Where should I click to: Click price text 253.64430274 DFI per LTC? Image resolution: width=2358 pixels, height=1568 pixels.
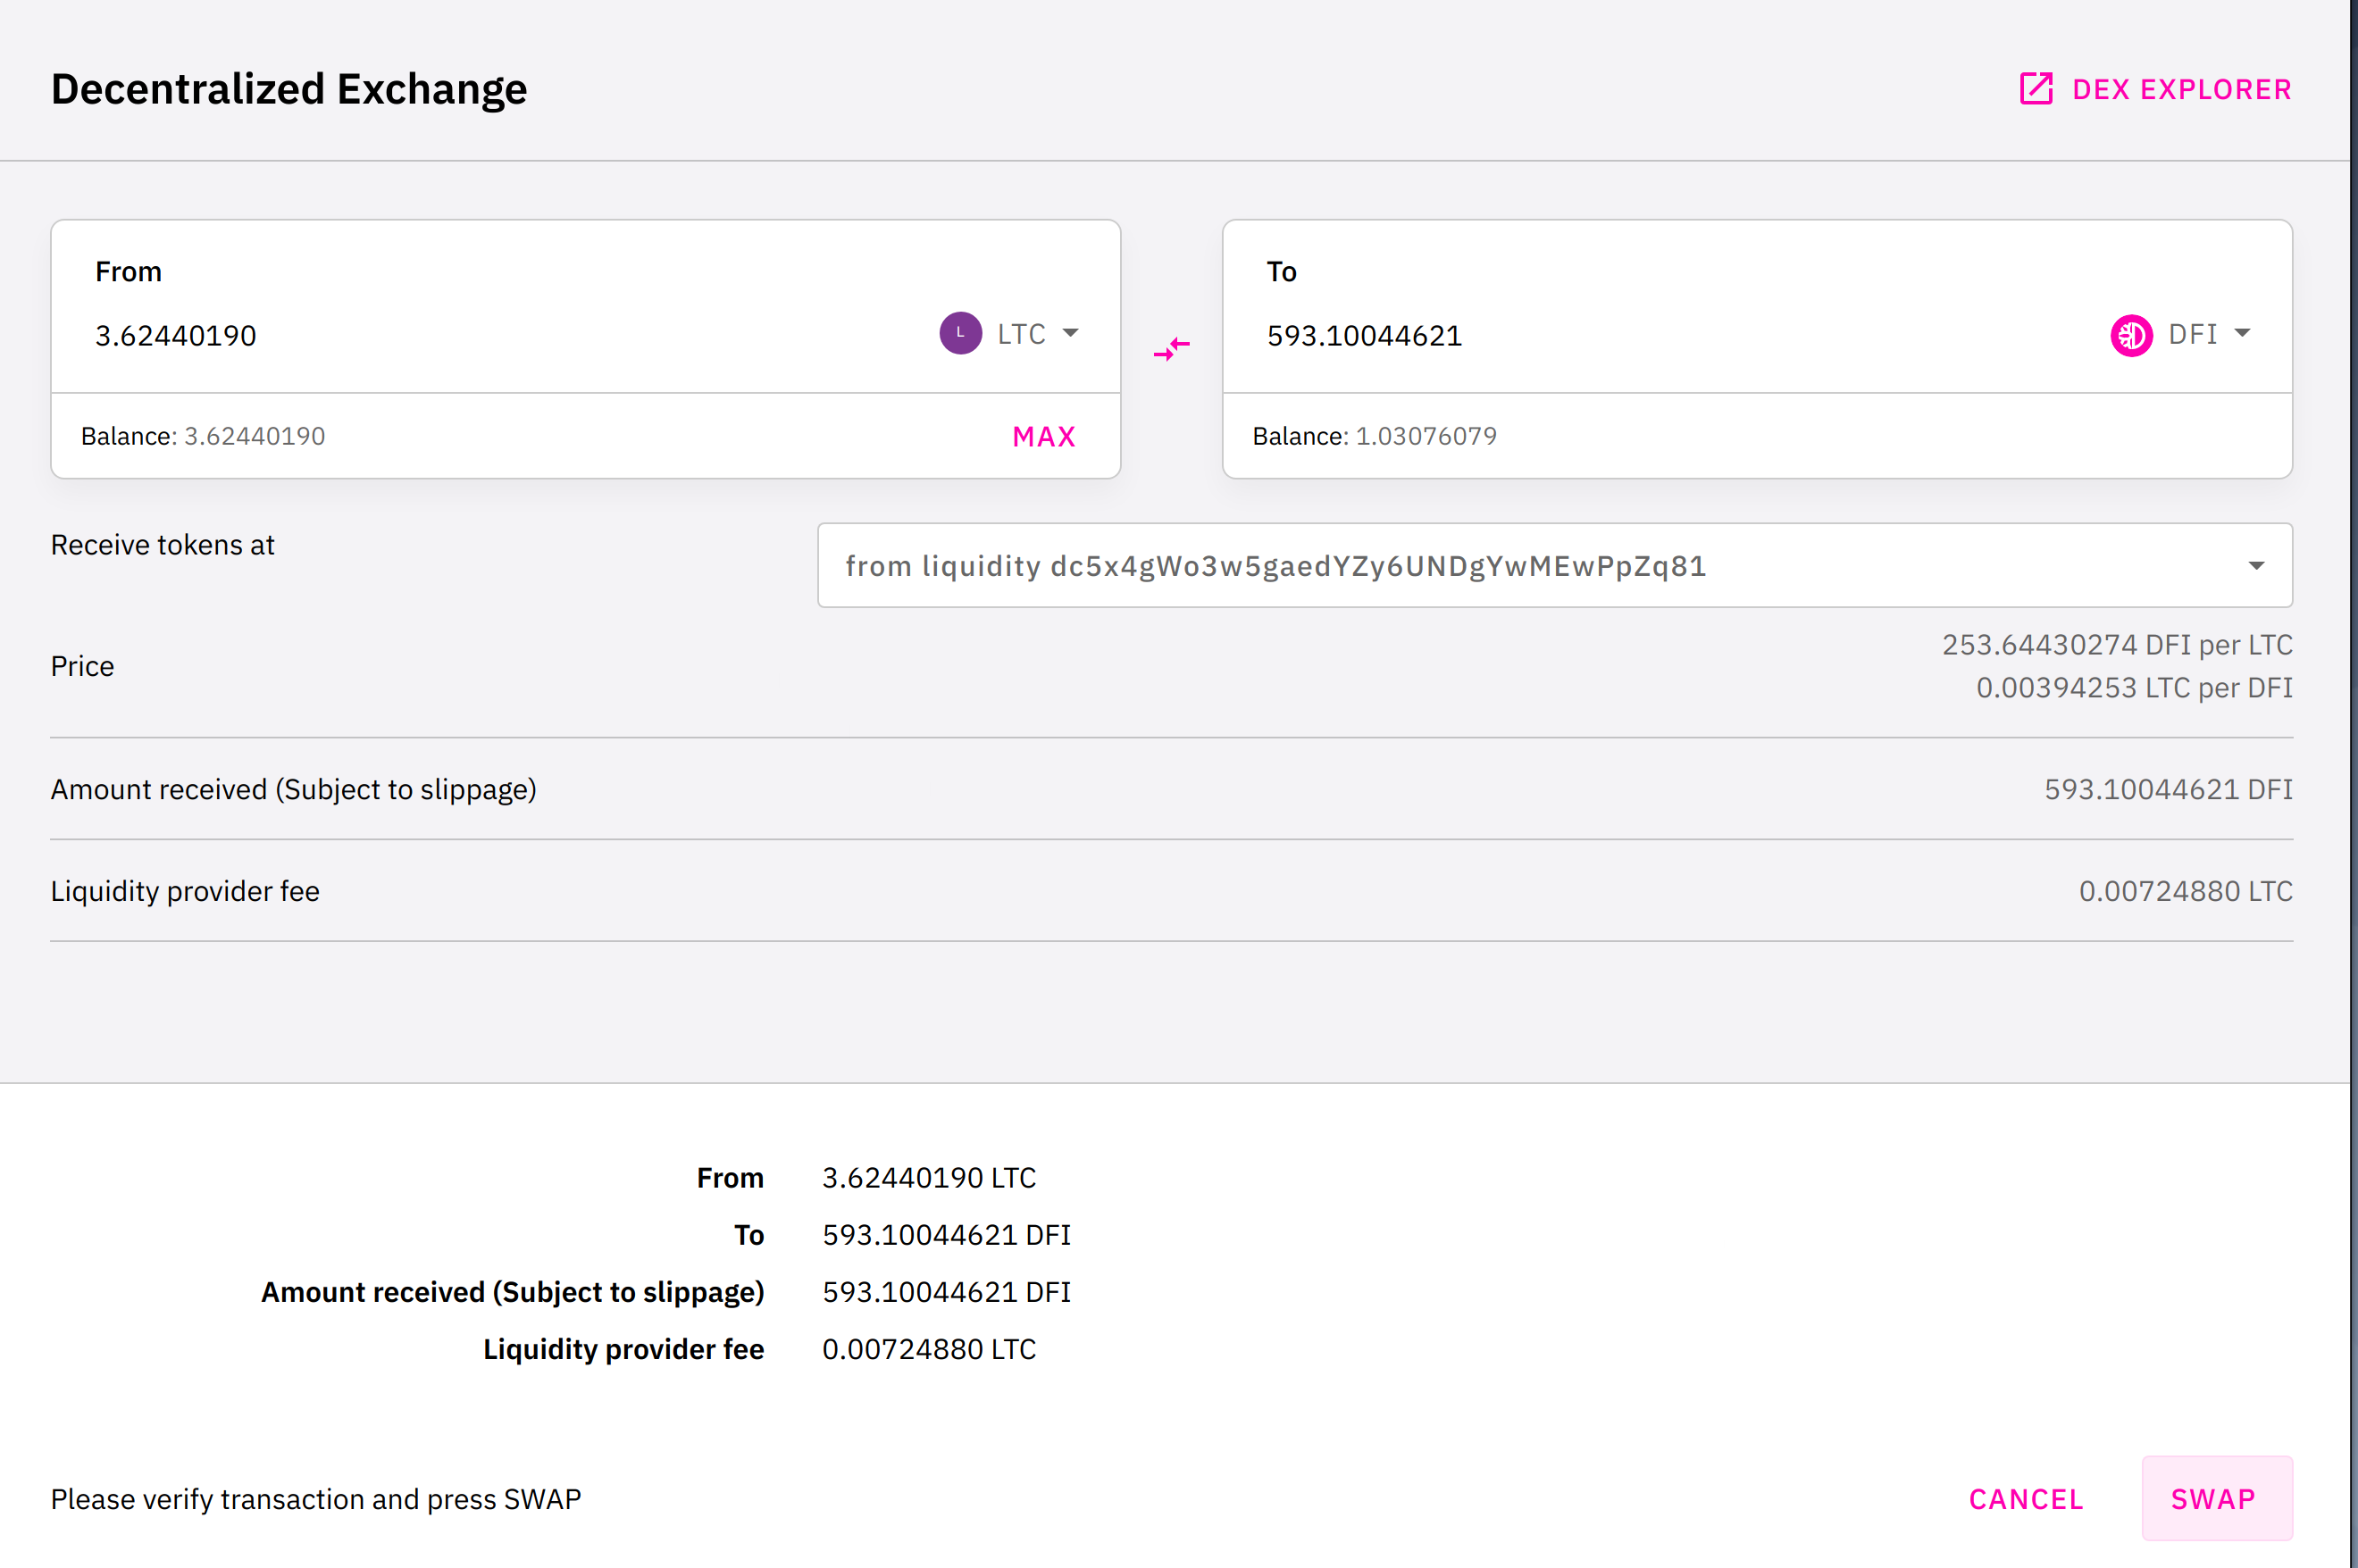pos(2117,645)
